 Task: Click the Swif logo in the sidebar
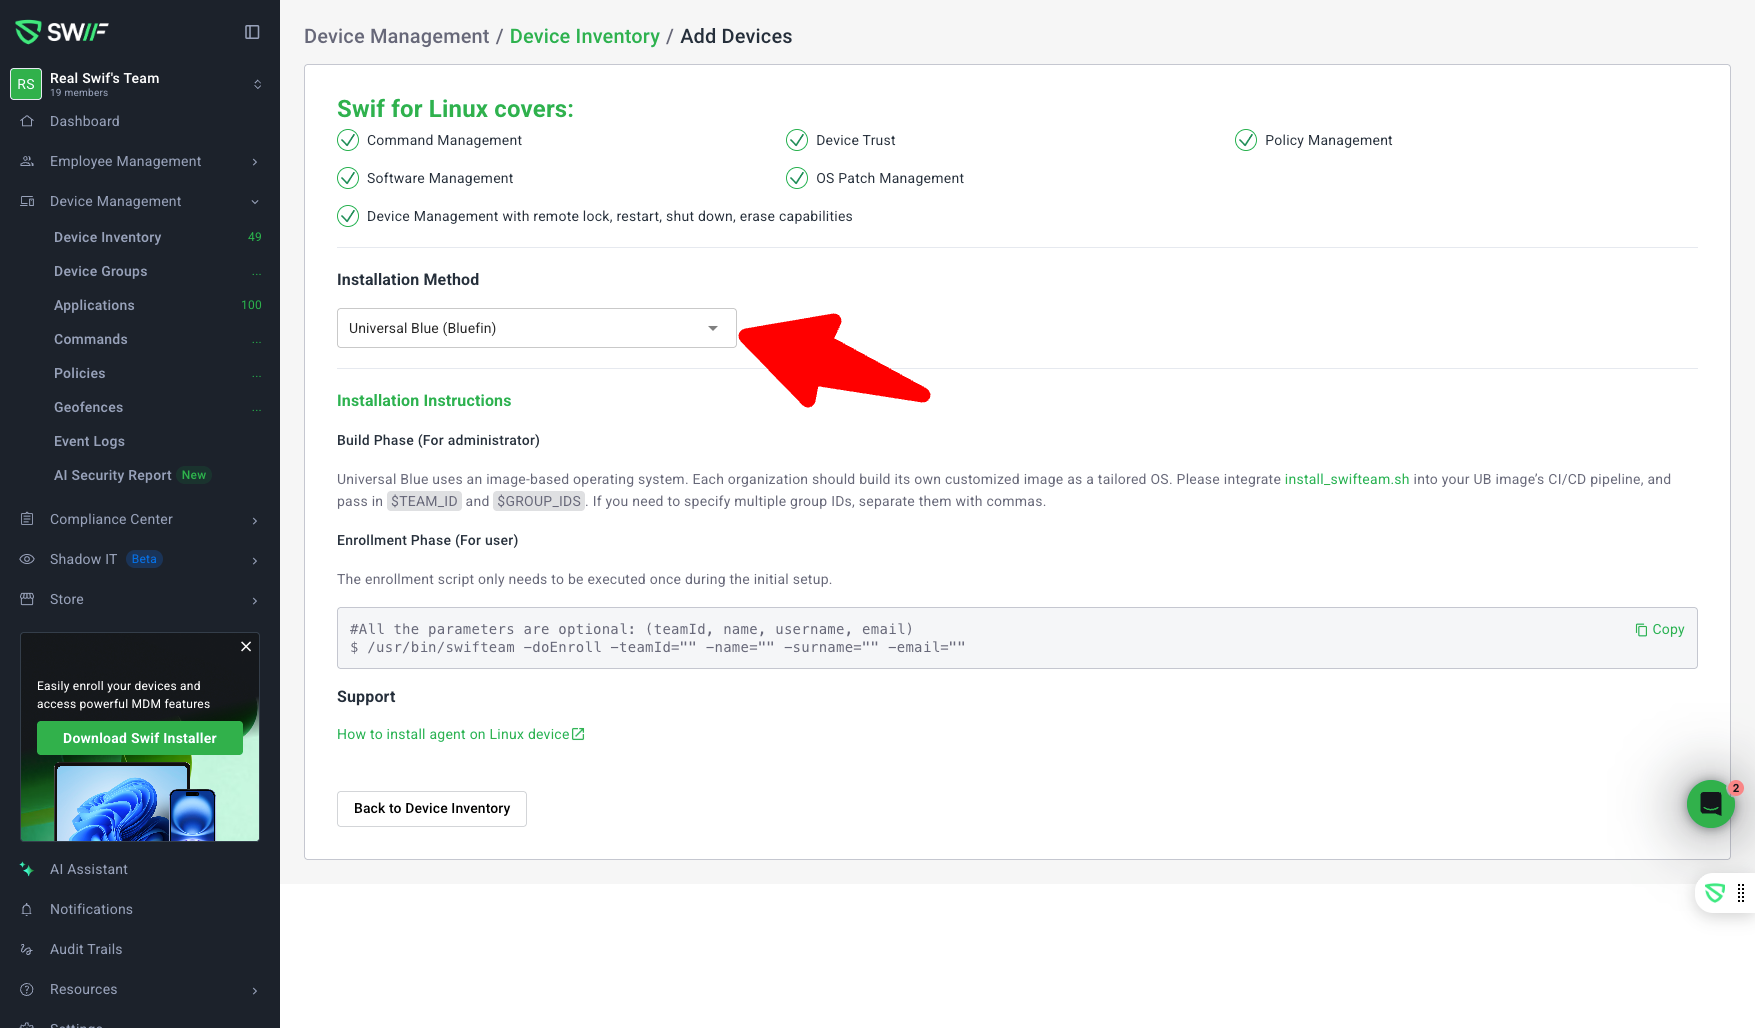[x=62, y=32]
